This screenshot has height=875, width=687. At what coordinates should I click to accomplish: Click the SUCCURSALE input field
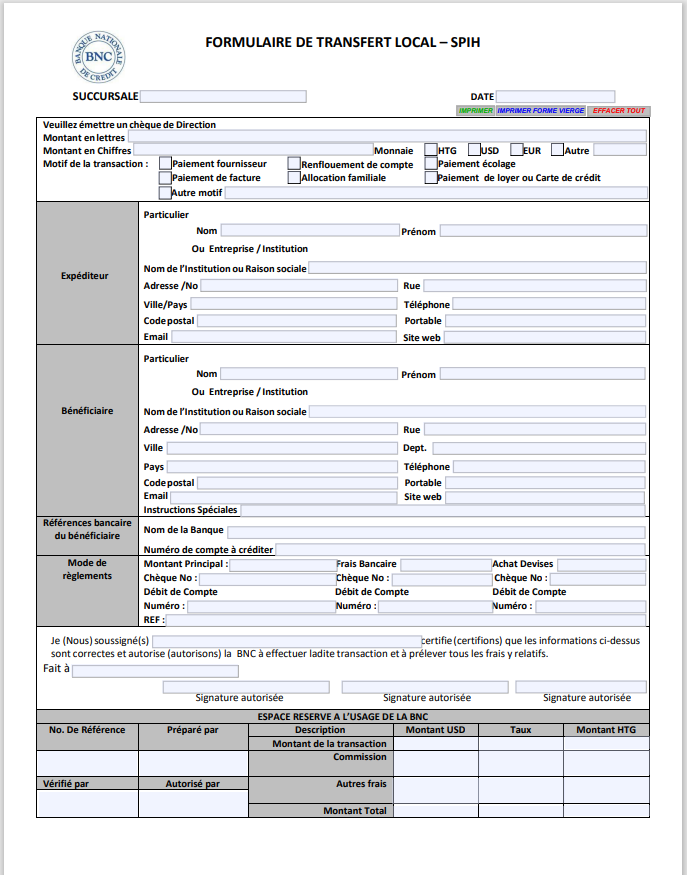point(223,97)
